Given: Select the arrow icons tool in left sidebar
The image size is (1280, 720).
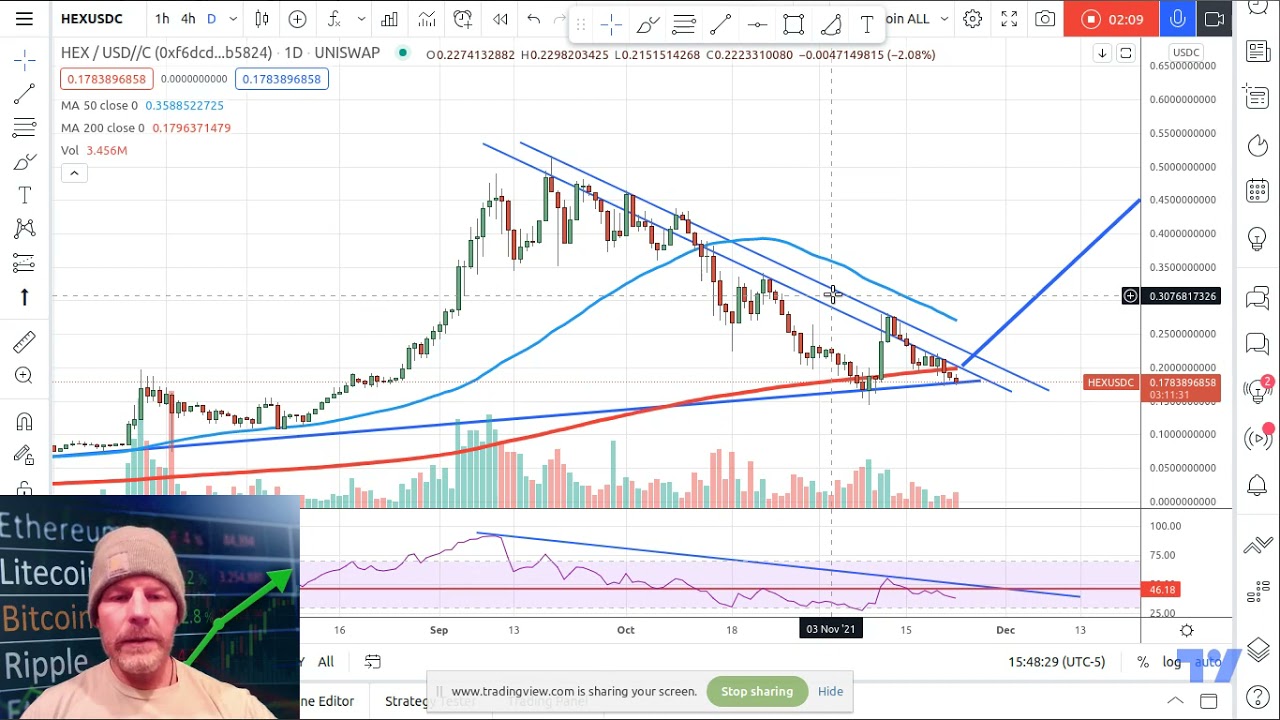Looking at the screenshot, I should click(x=24, y=297).
